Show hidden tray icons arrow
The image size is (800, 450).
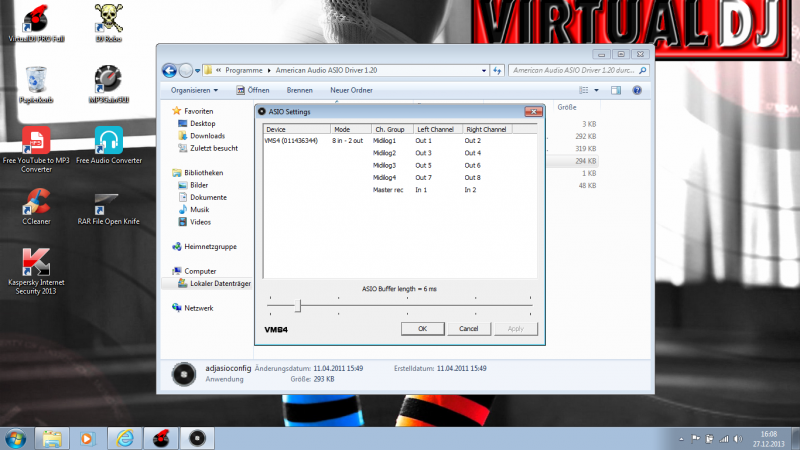click(681, 439)
